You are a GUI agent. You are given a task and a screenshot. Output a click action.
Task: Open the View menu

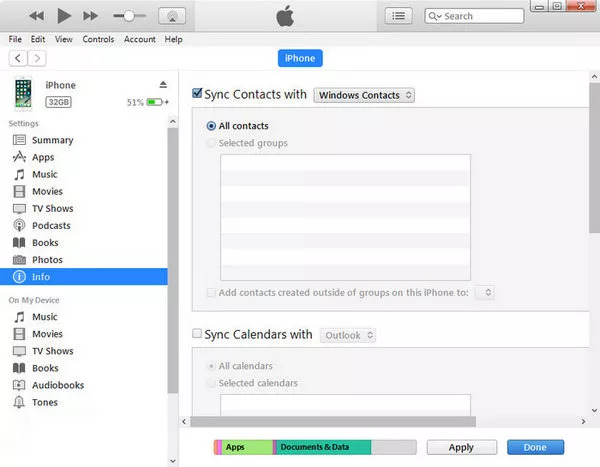tap(64, 39)
